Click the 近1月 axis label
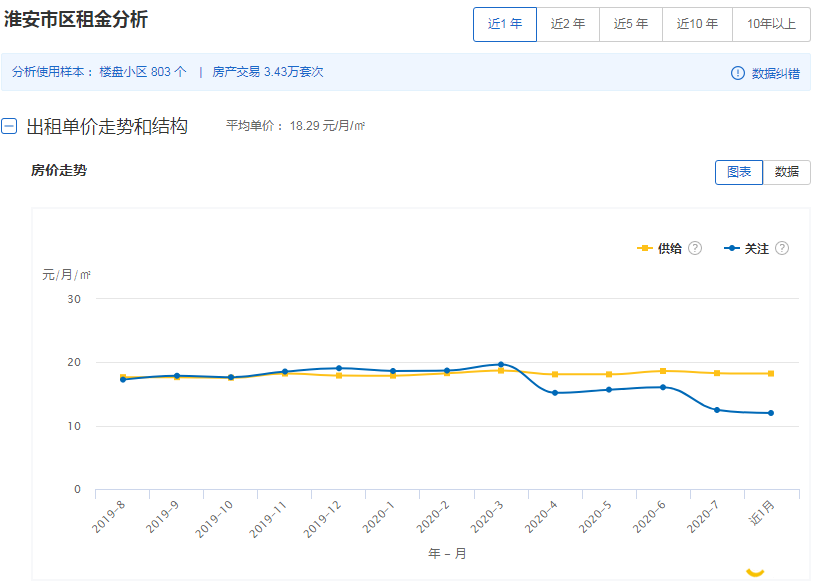The height and width of the screenshot is (585, 816). (x=761, y=512)
